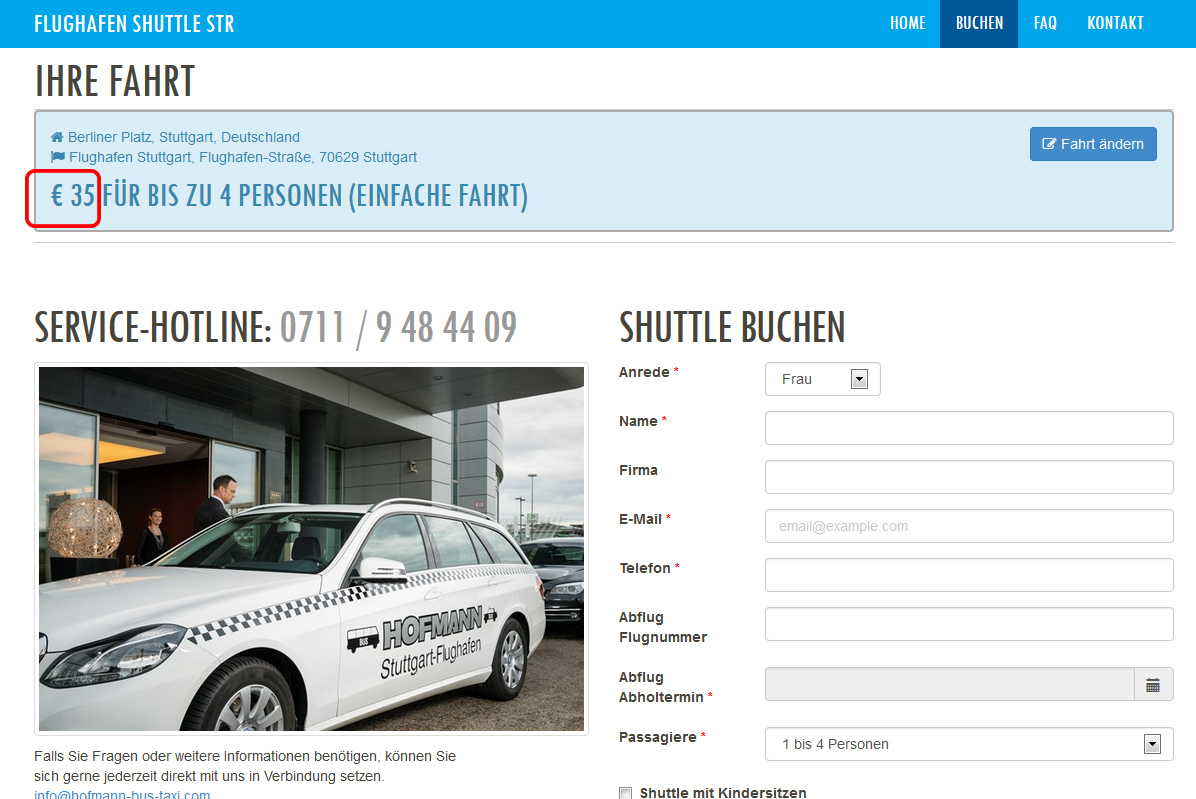Focus the Firma input field
The height and width of the screenshot is (799, 1196).
click(x=969, y=477)
